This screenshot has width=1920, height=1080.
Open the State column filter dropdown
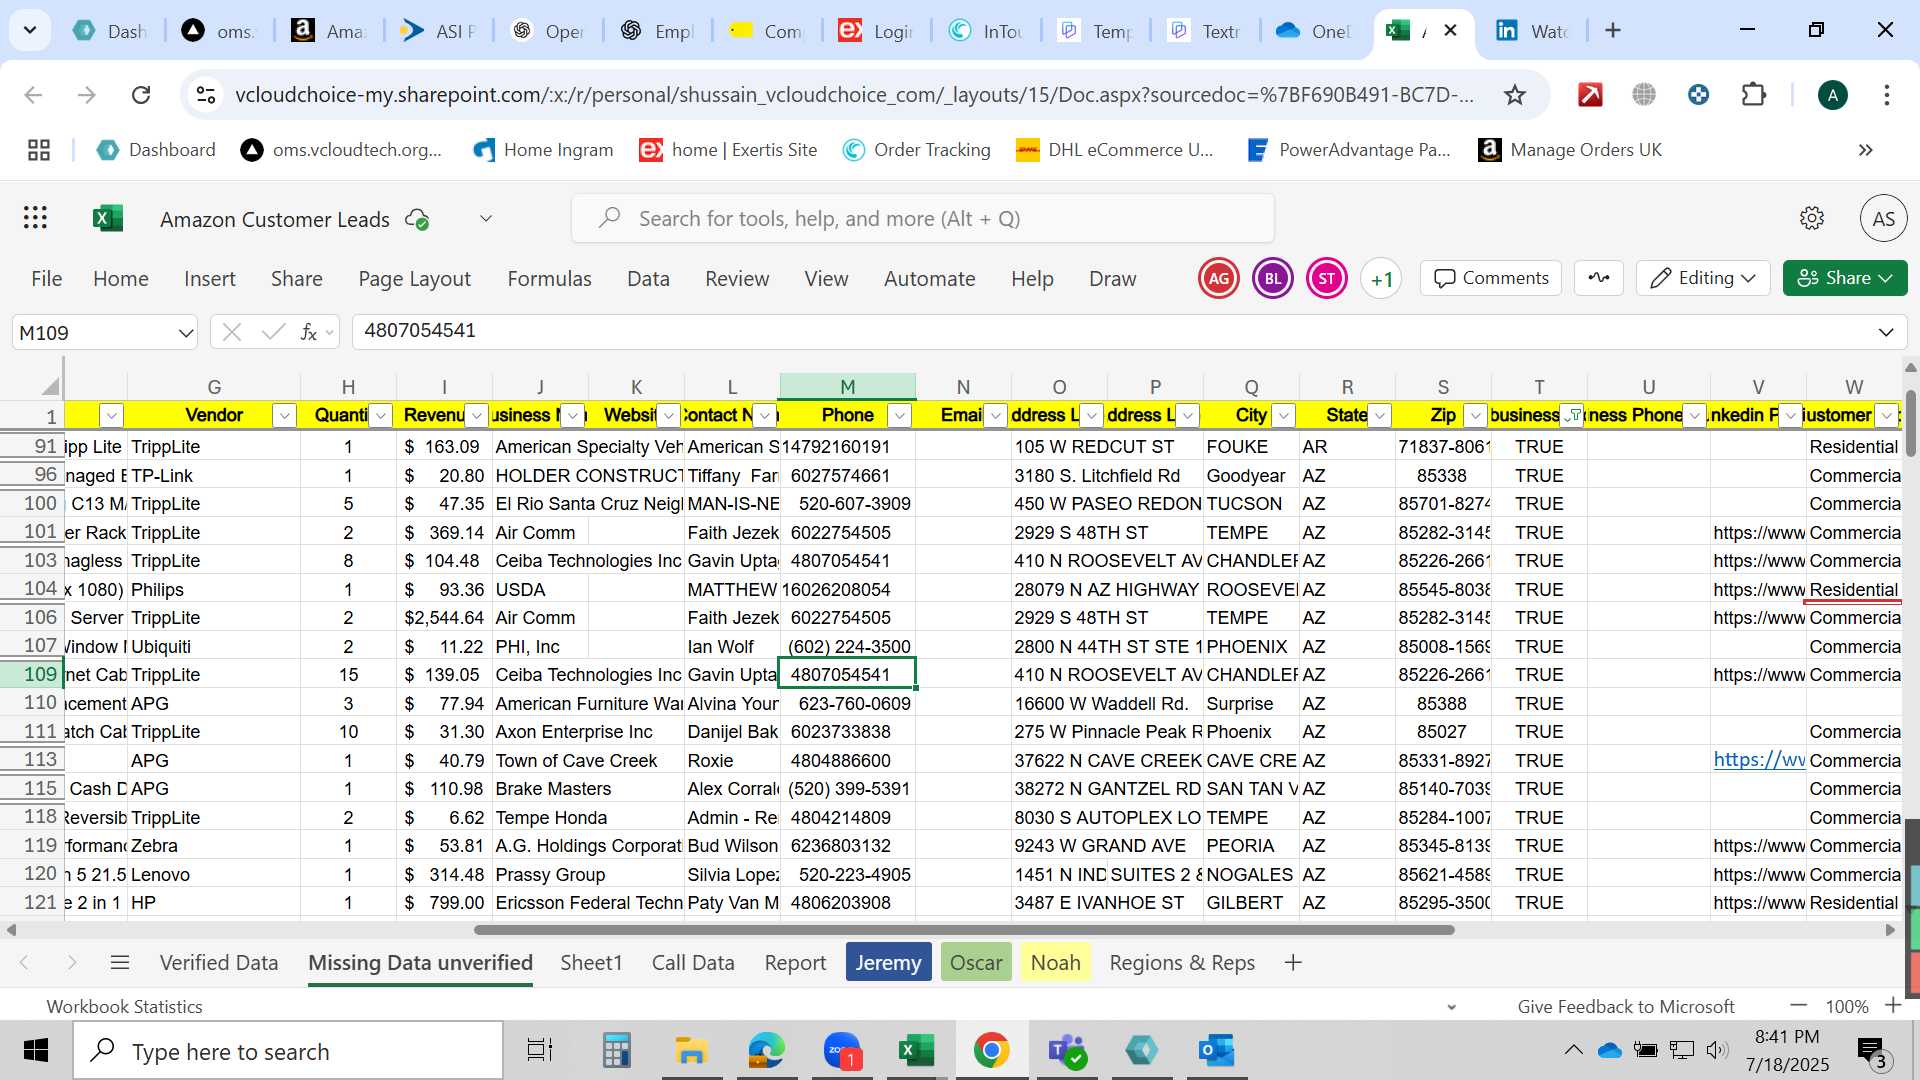[1380, 415]
